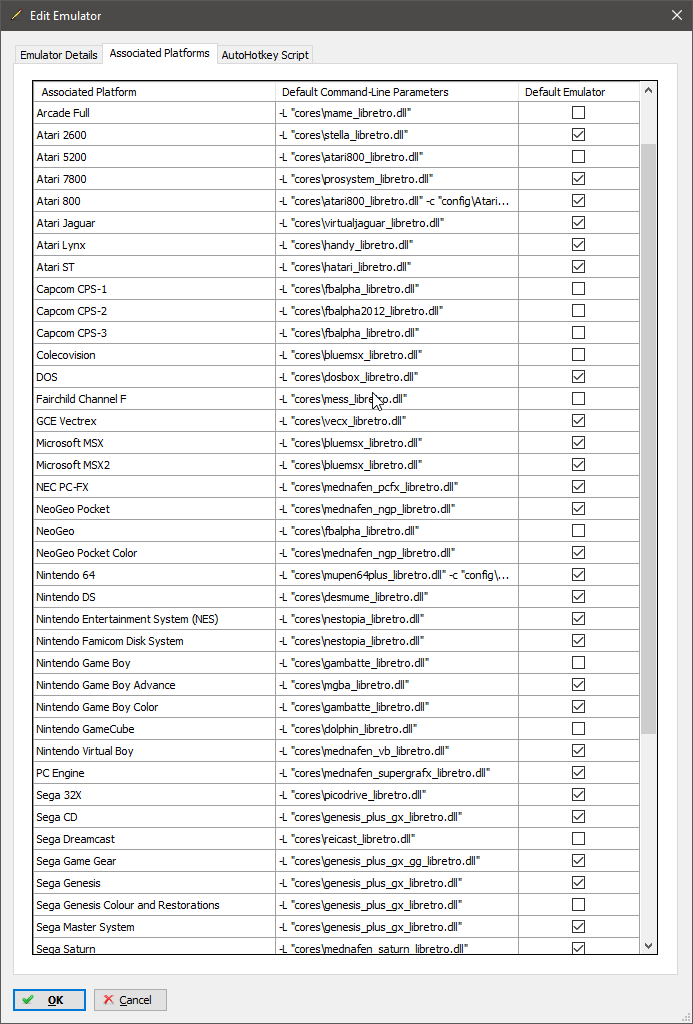
Task: Edit the prosystem_libretro.dll parameters cell
Action: [397, 179]
